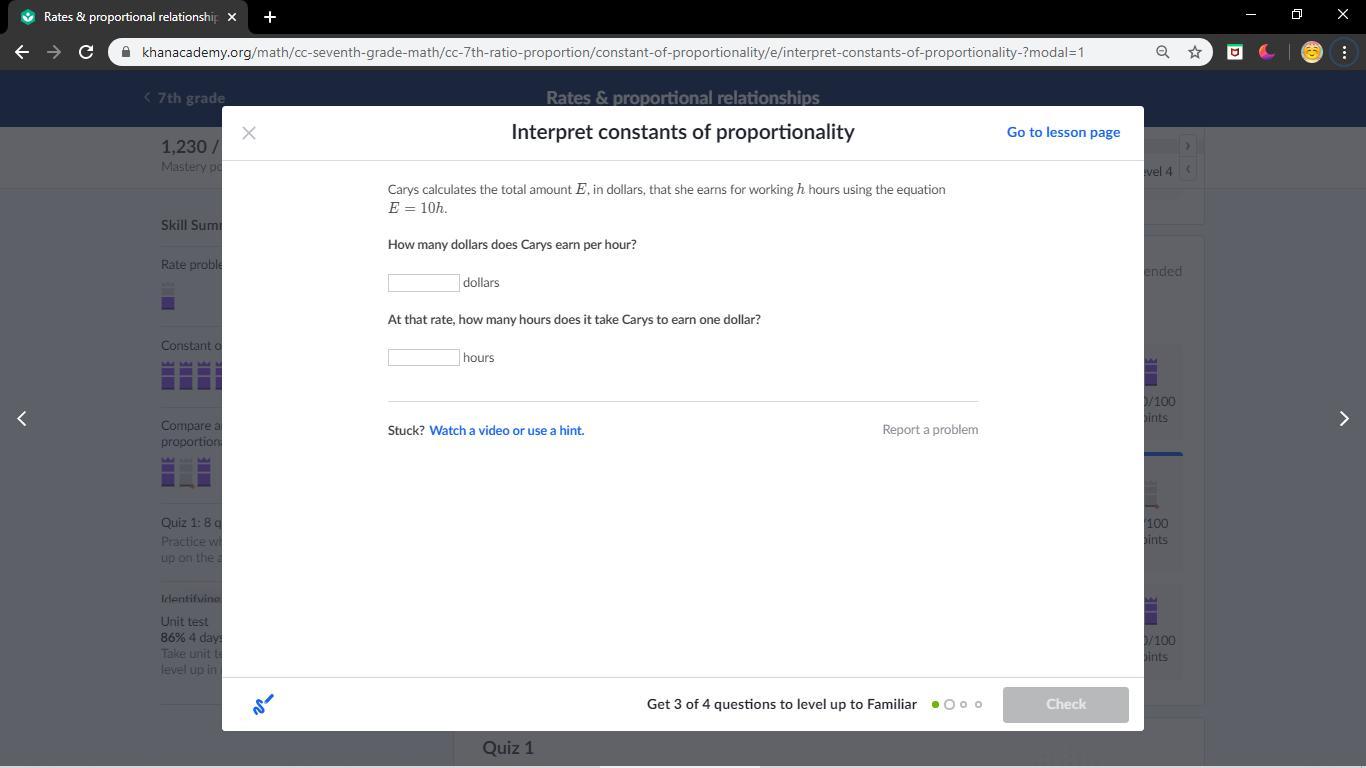Click the Check button
1366x768 pixels.
[x=1066, y=704]
